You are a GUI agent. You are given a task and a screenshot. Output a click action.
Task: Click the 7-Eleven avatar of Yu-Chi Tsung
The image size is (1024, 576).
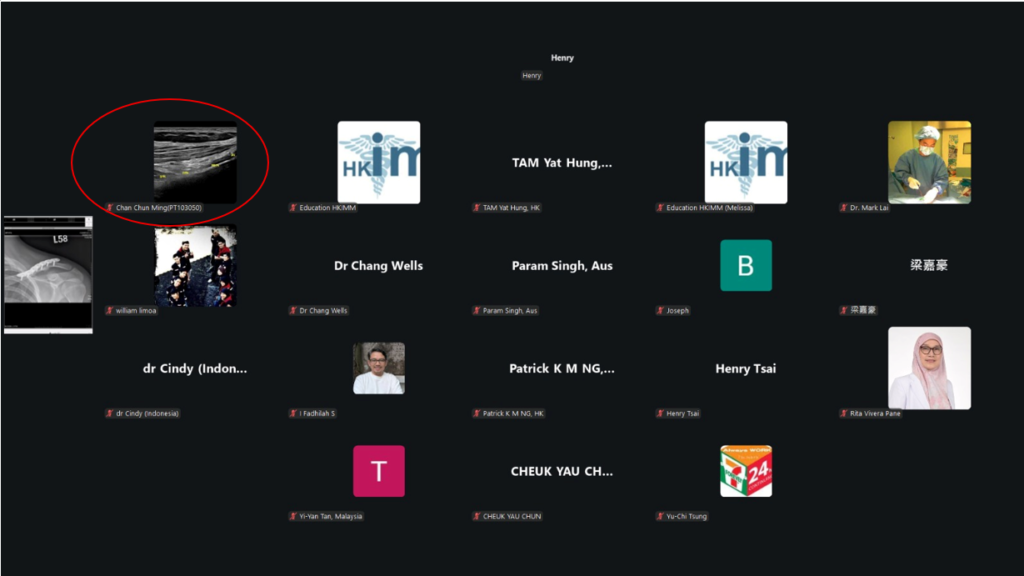tap(745, 471)
